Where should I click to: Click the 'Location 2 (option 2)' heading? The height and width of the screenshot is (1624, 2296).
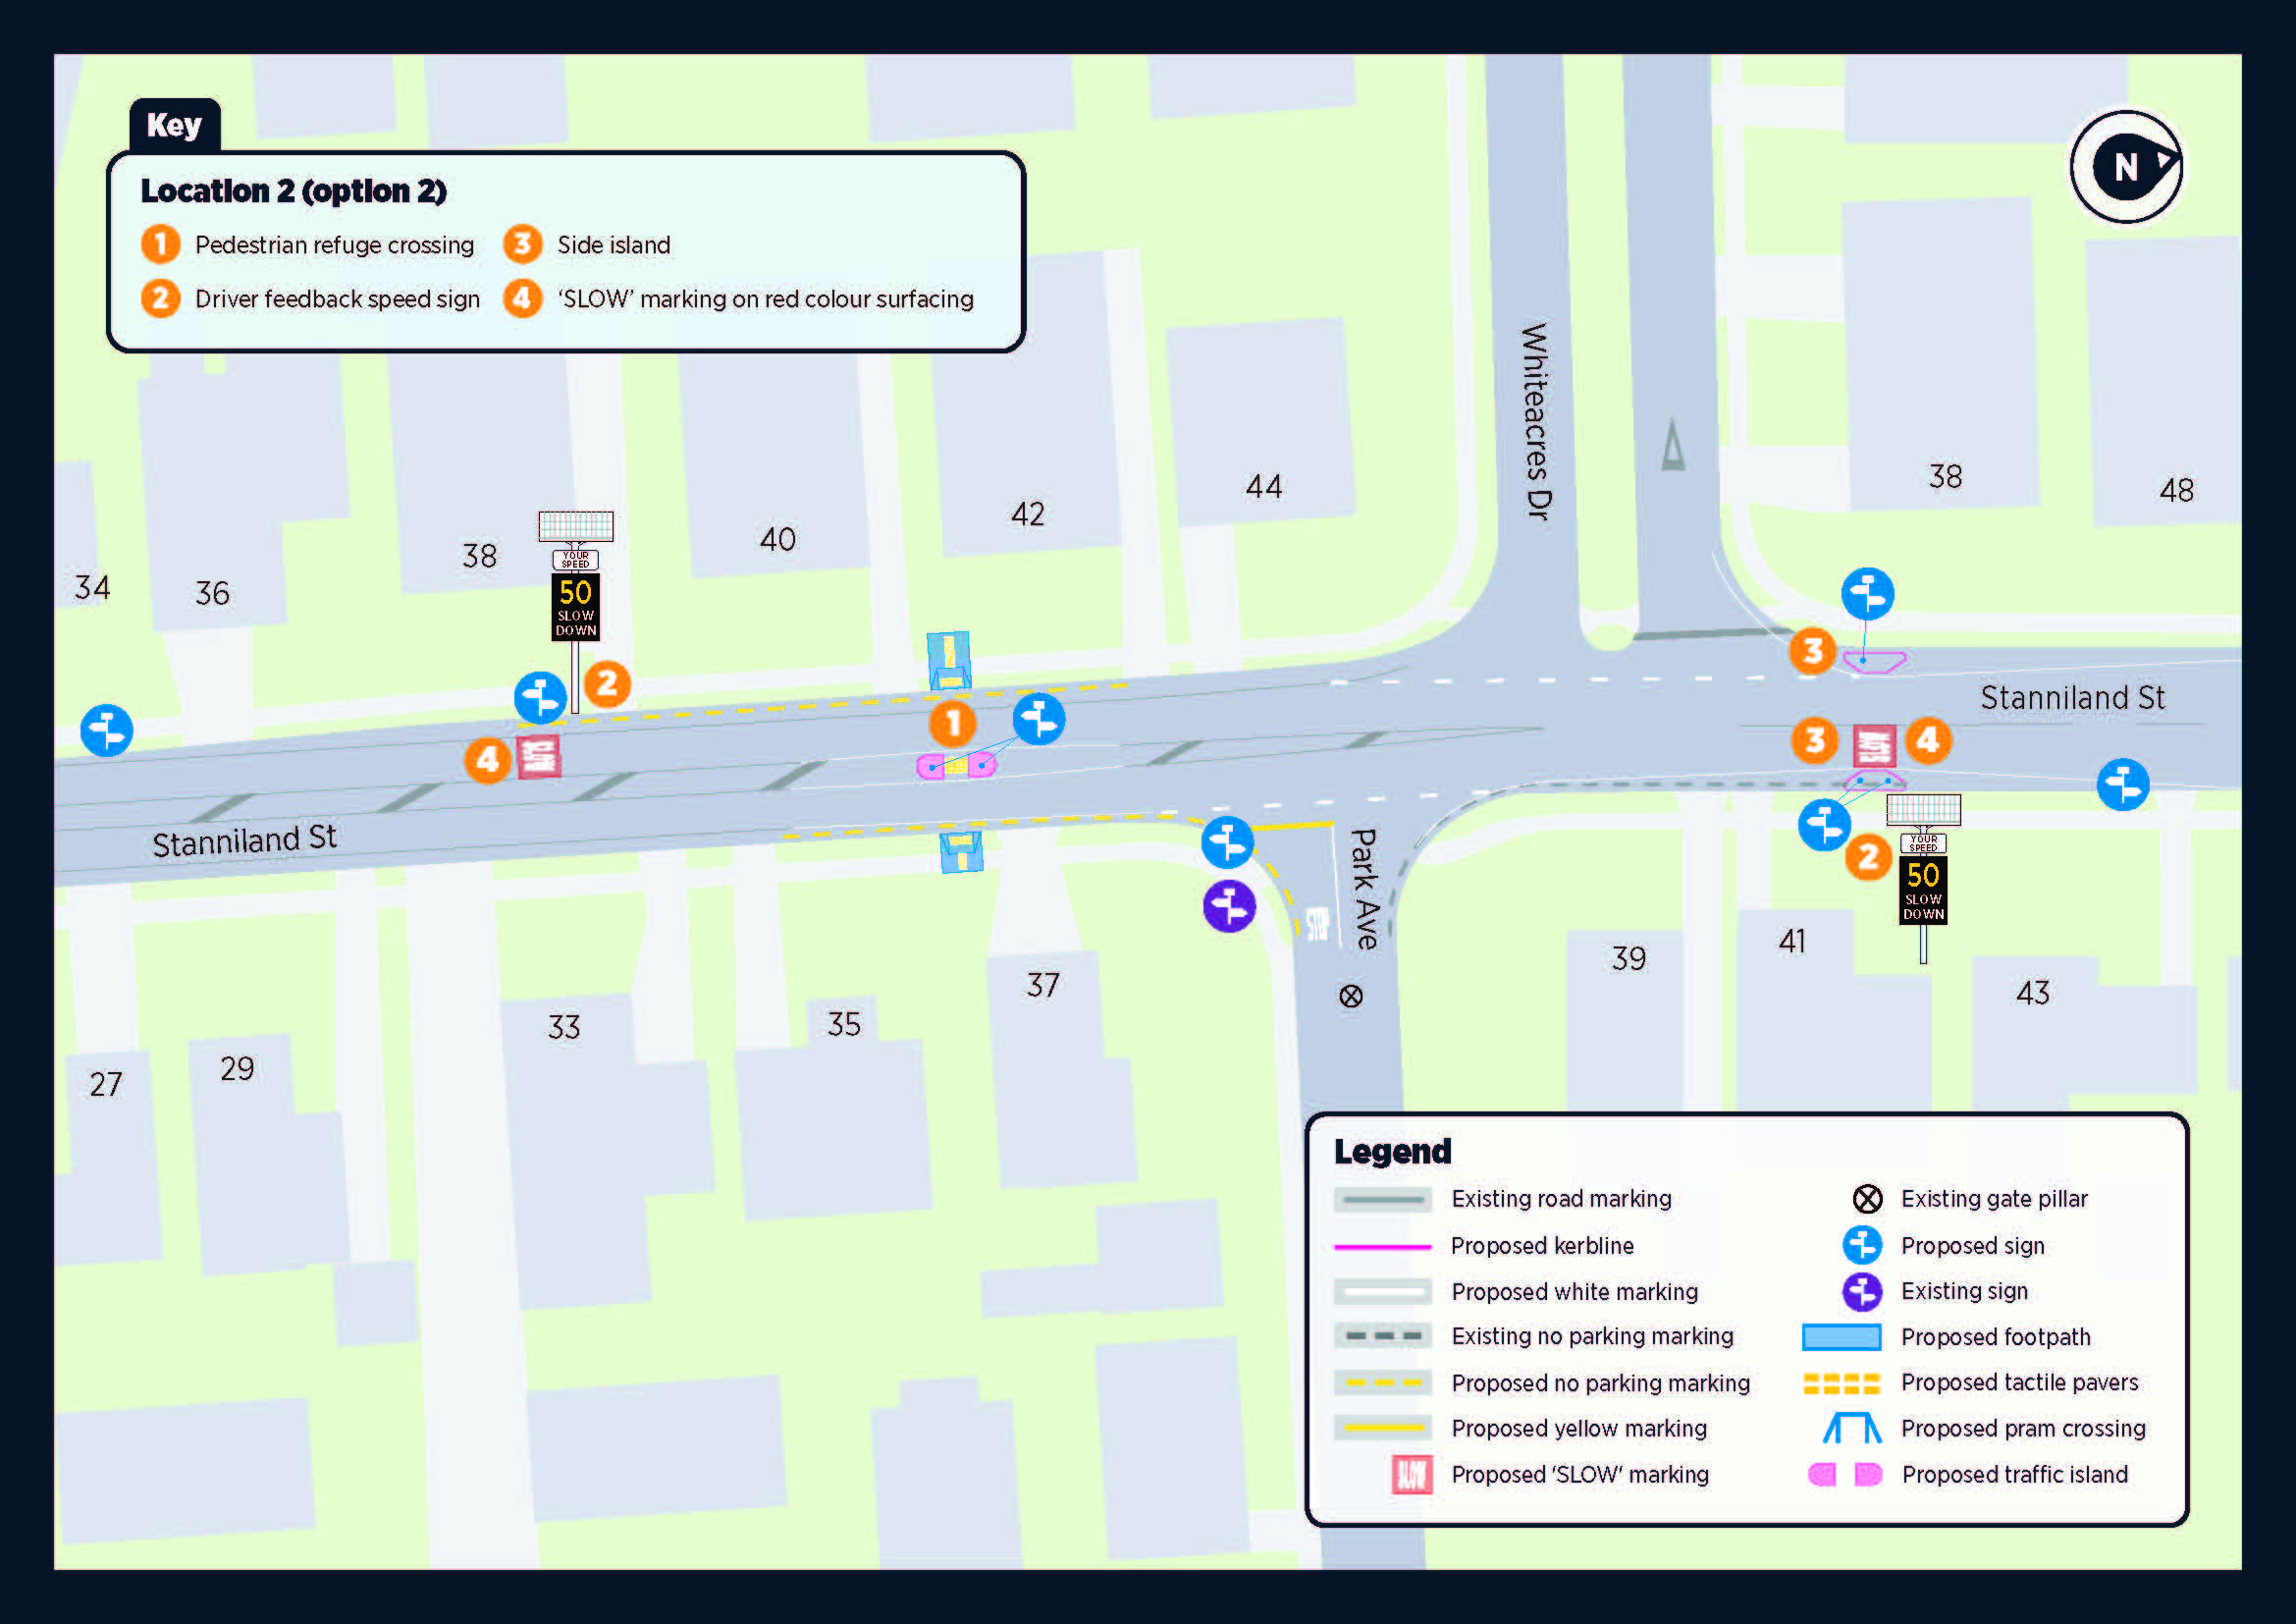[293, 191]
